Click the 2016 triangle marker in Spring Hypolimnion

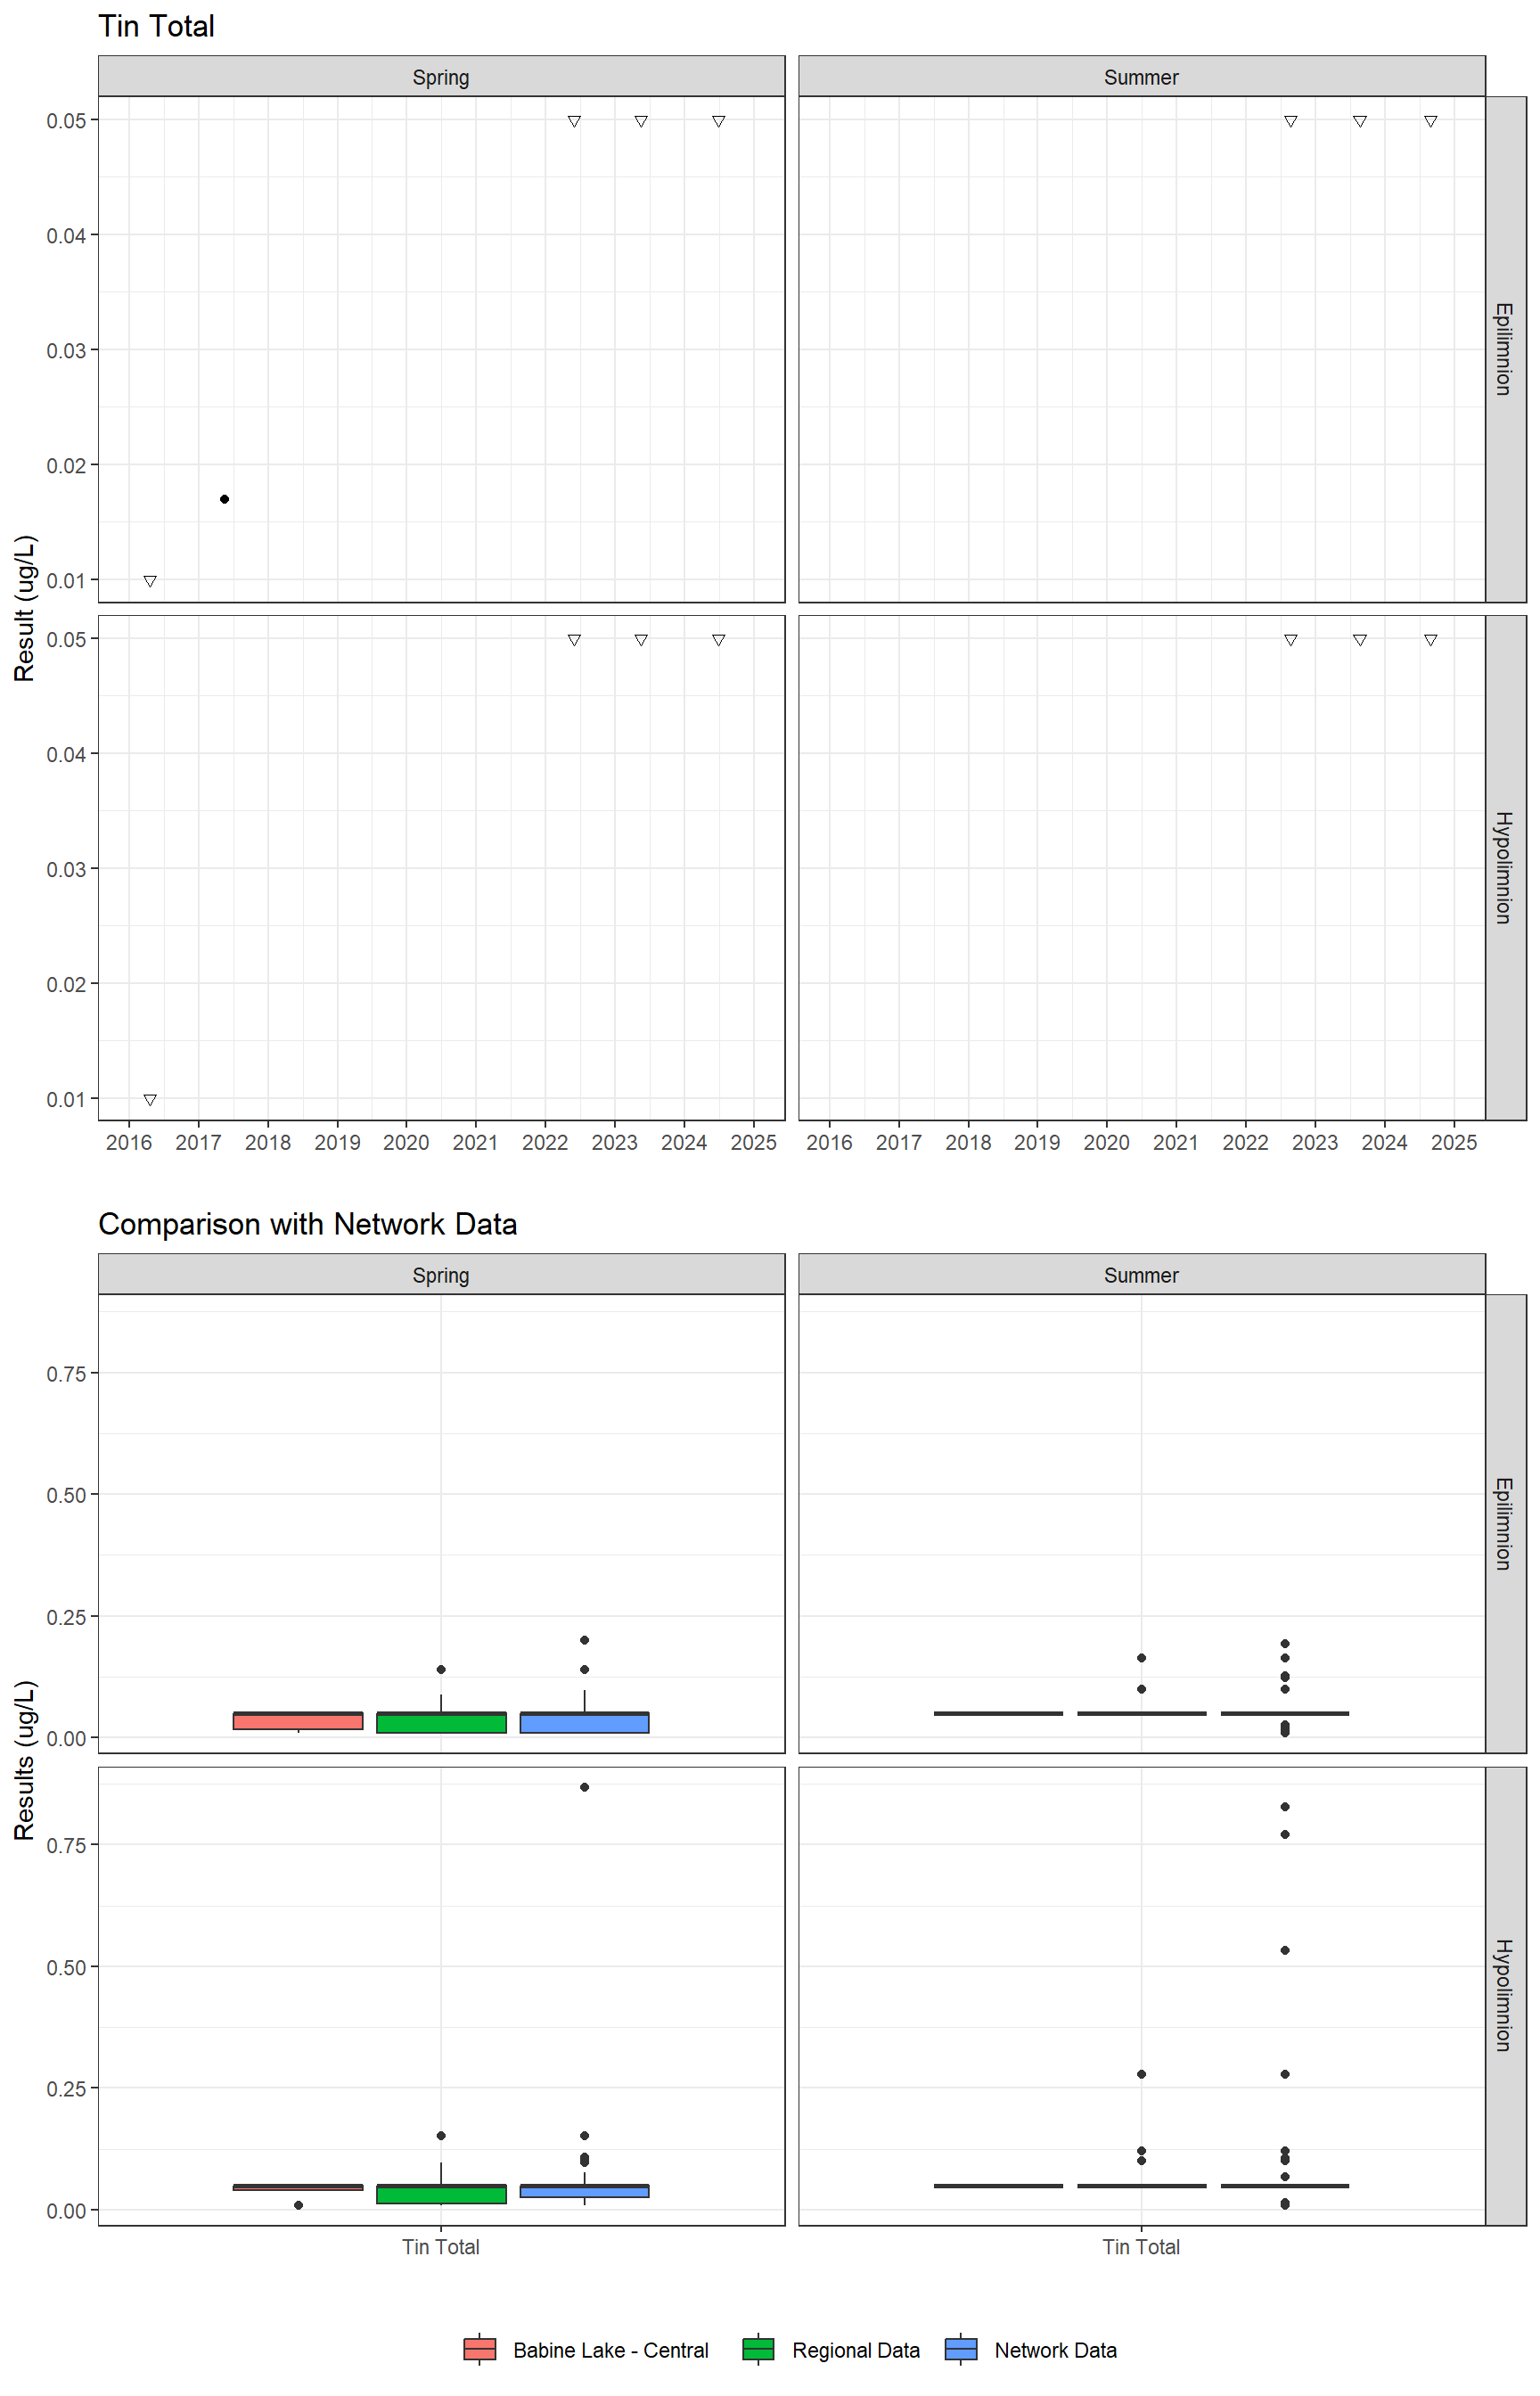[150, 1100]
